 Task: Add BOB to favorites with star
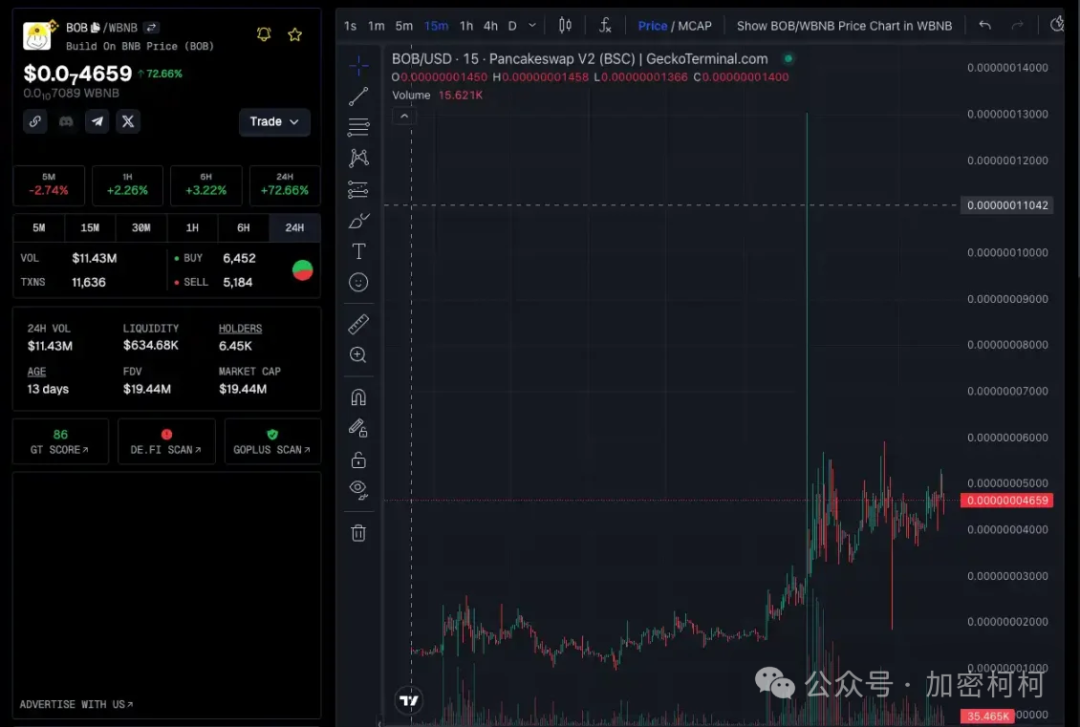295,35
